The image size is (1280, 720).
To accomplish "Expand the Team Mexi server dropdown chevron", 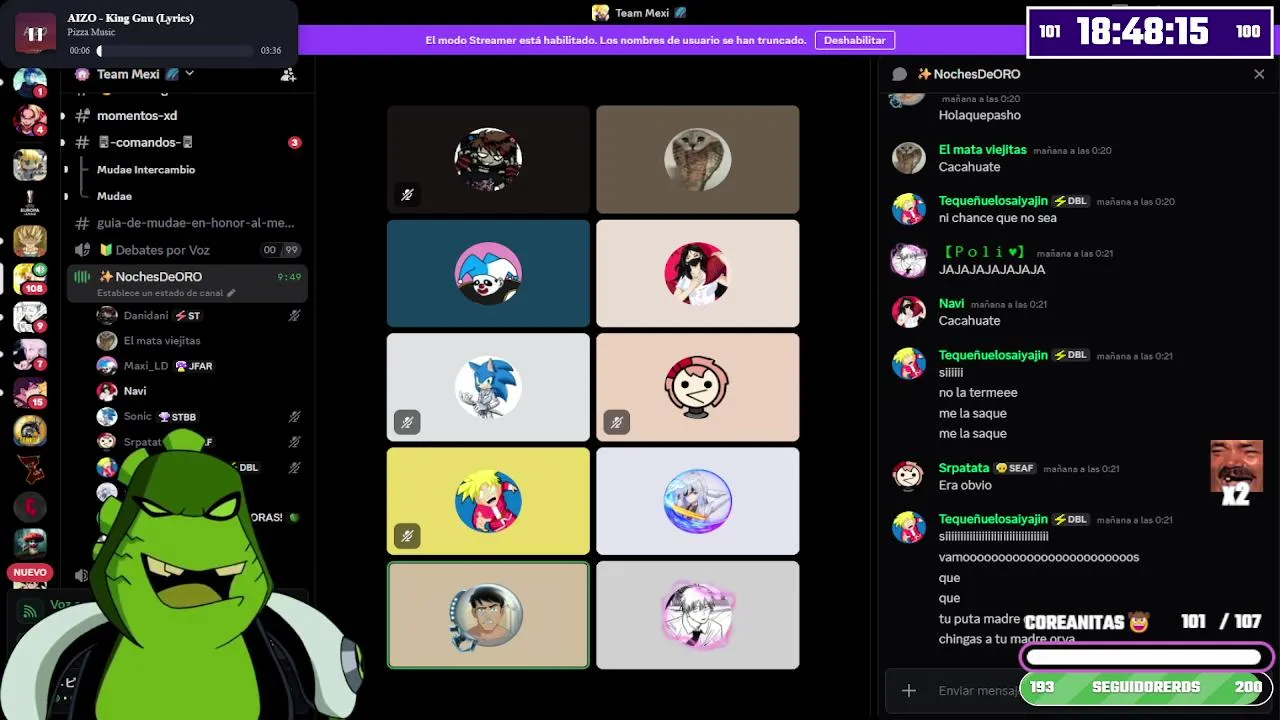I will pyautogui.click(x=190, y=74).
